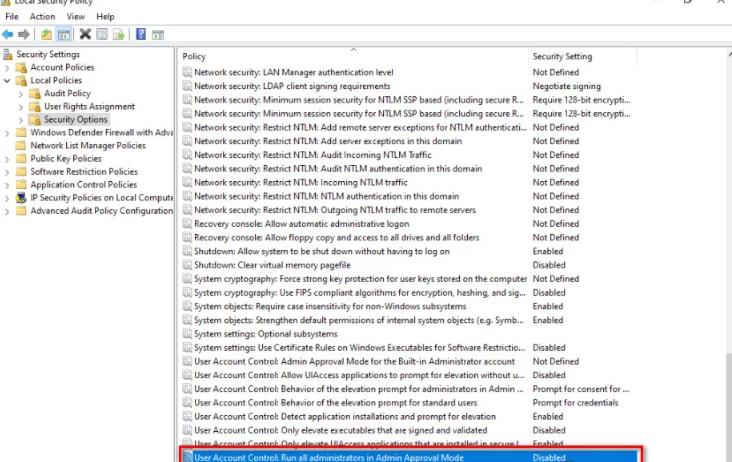This screenshot has height=462, width=732.
Task: Click icon beside Recovery console: Allow automatic administrative logon
Action: click(x=187, y=224)
